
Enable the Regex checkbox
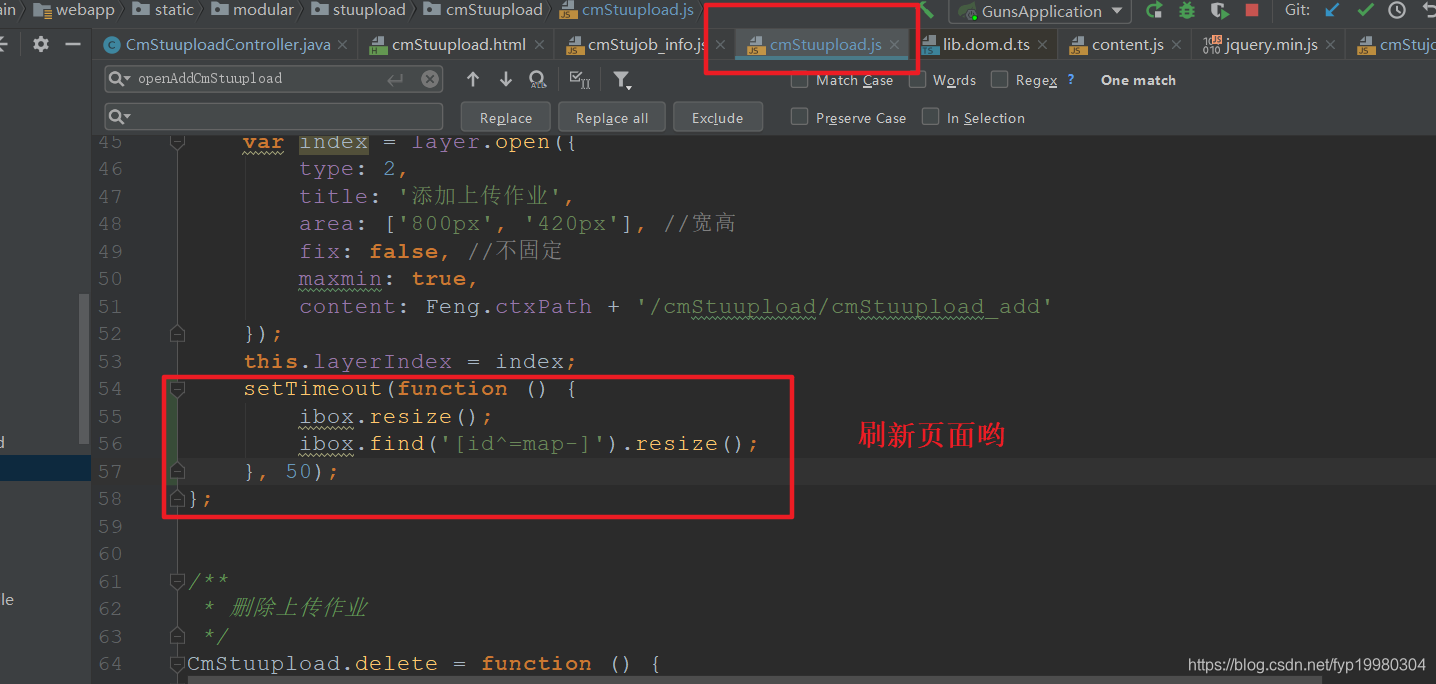point(999,79)
